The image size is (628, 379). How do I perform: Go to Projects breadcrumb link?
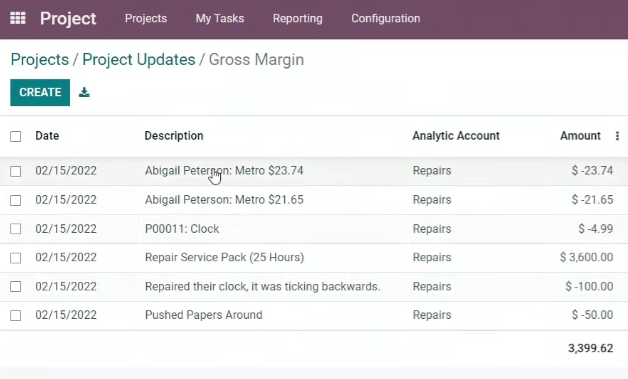click(x=40, y=60)
